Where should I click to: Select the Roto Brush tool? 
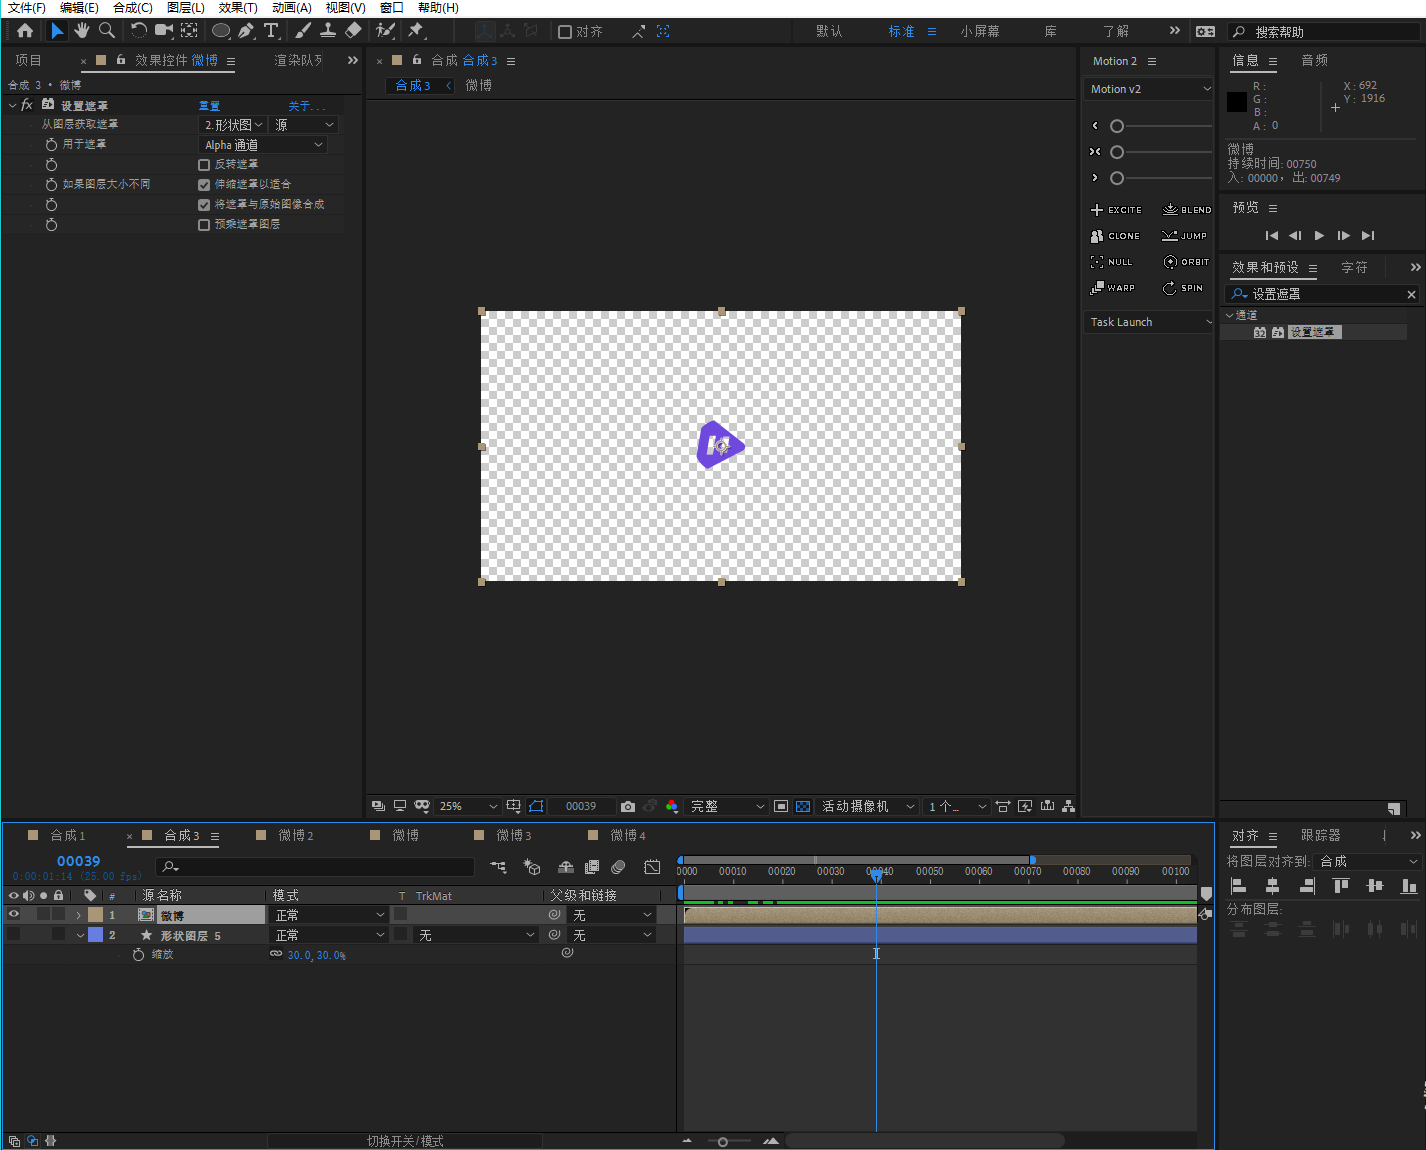click(386, 31)
